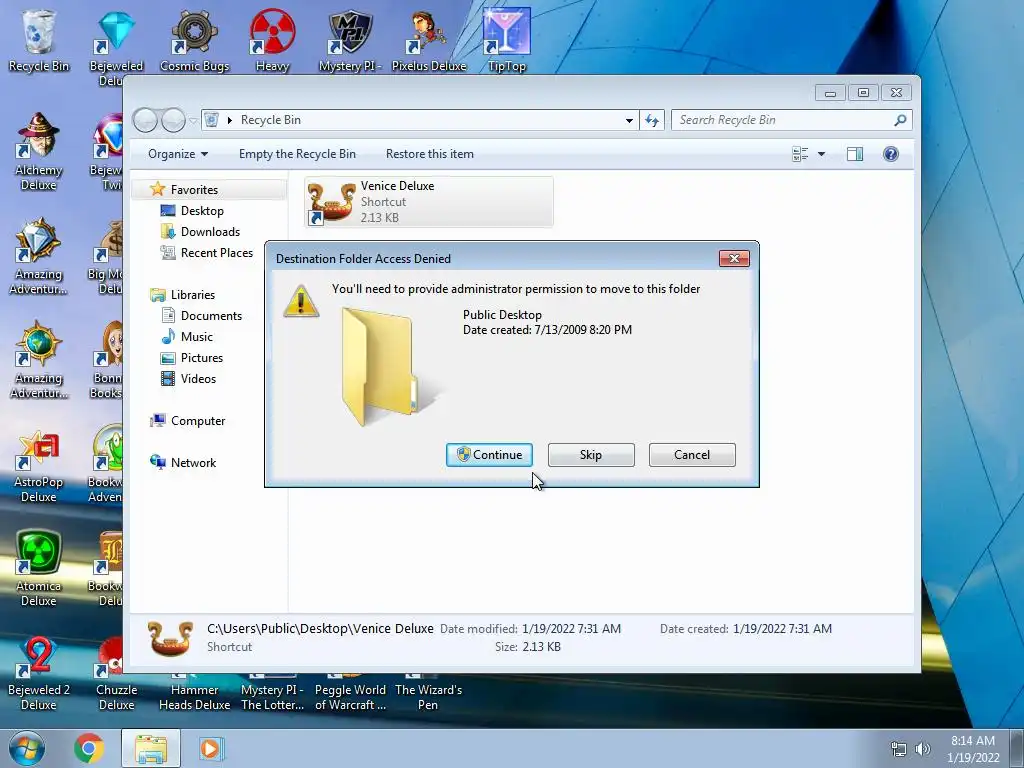This screenshot has width=1024, height=768.
Task: Select AstroPop Deluxe desktop shortcut
Action: [39, 465]
